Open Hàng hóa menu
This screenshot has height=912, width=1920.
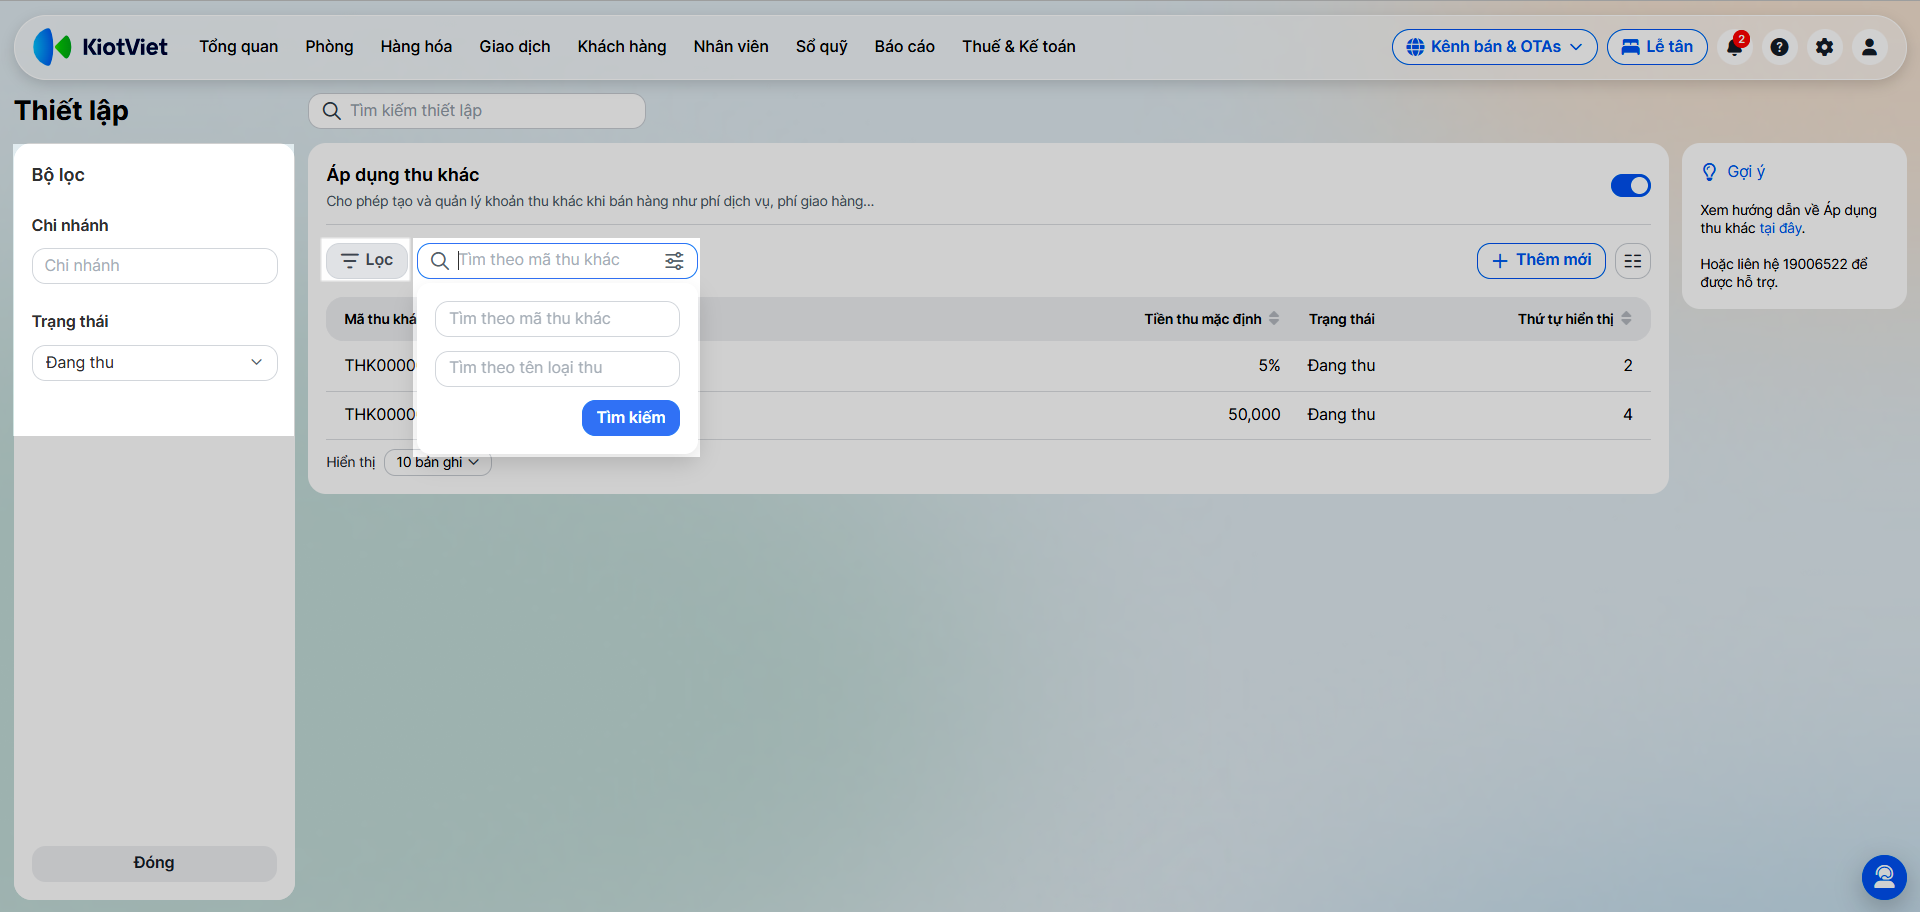[416, 47]
